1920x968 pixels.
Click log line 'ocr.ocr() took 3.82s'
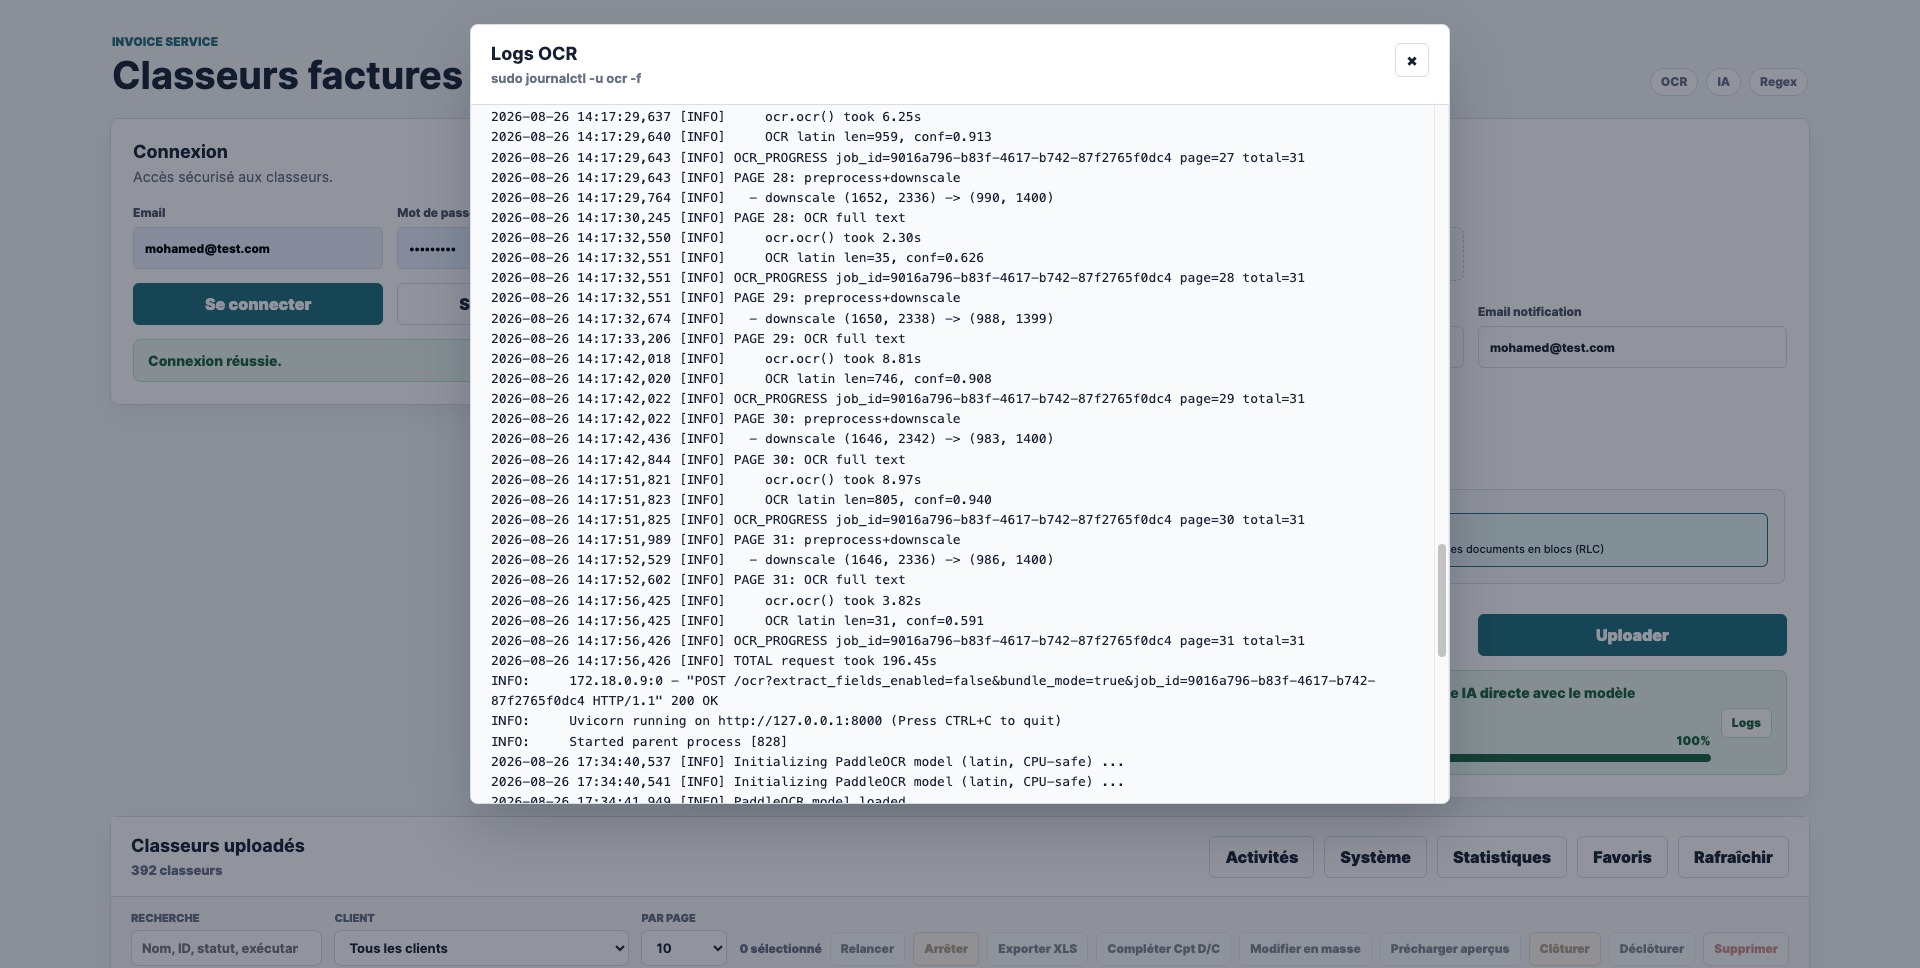tap(706, 601)
